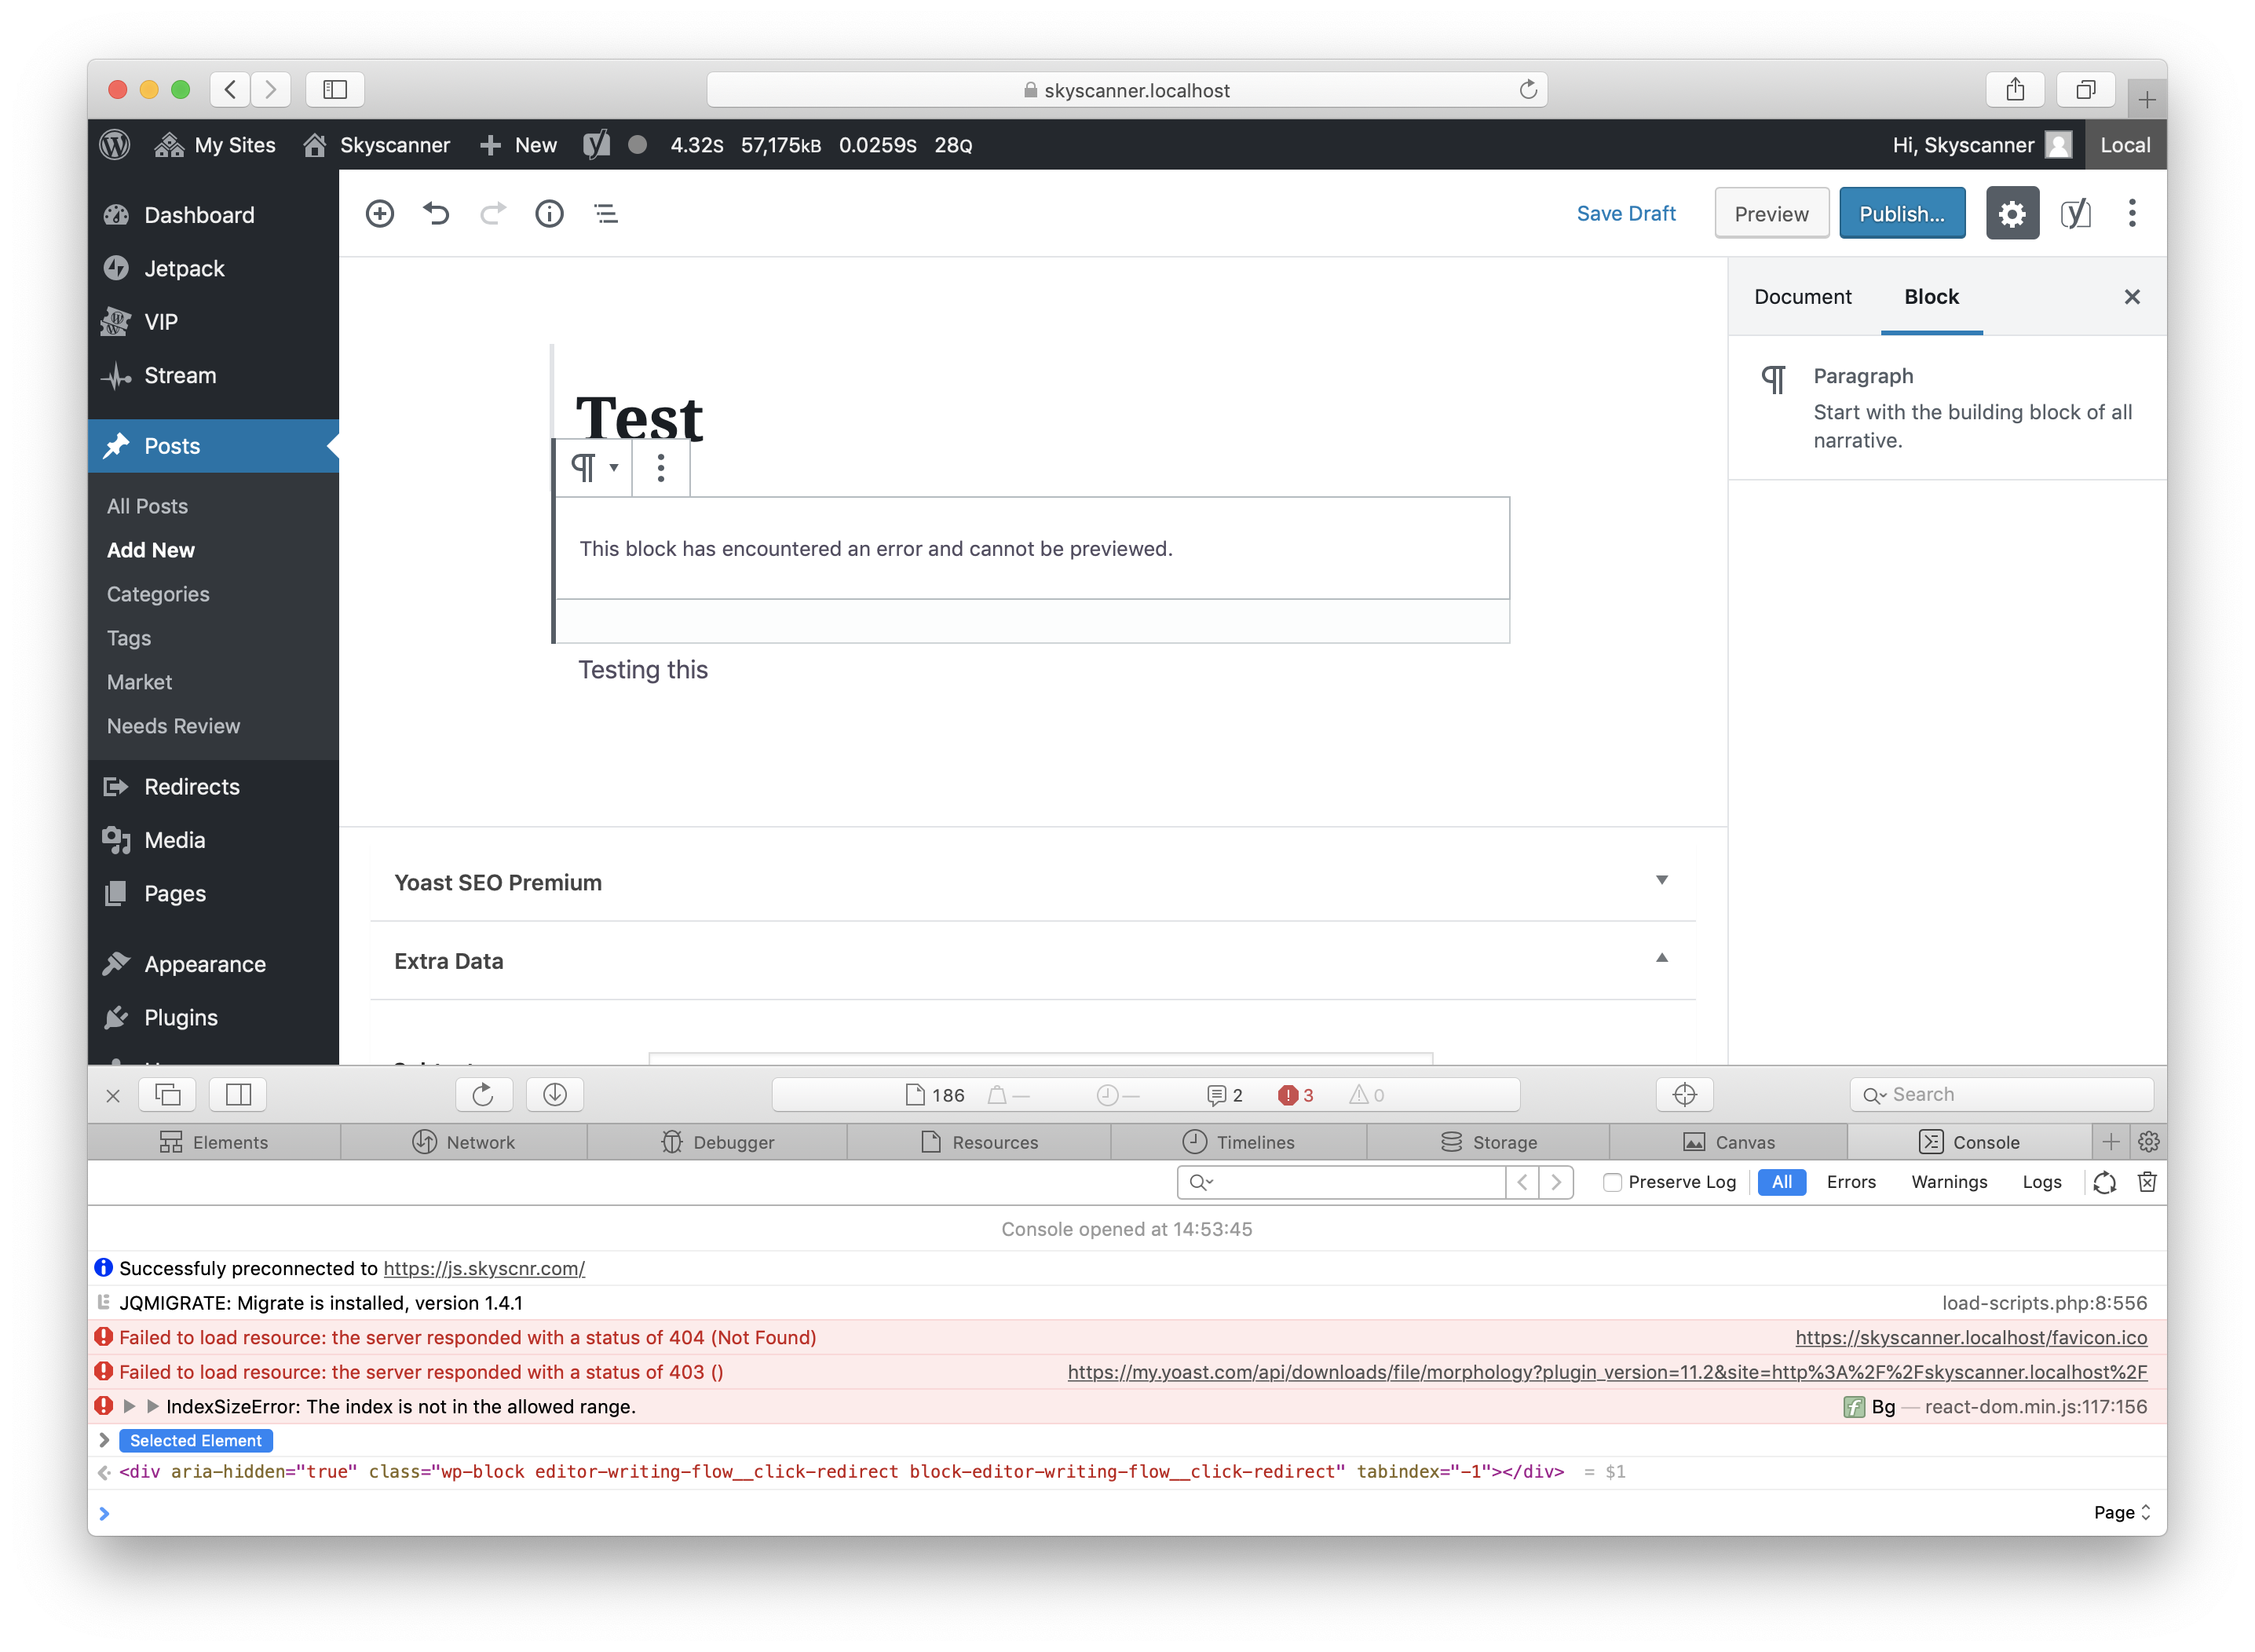Open the content structure info icon

549,214
